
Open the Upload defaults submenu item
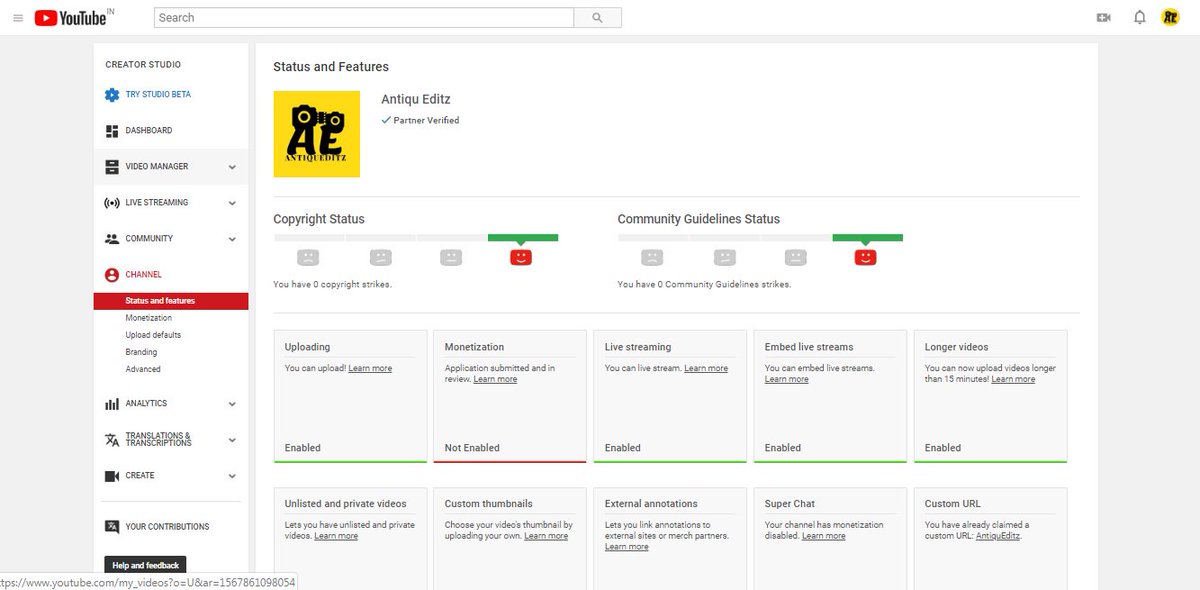pyautogui.click(x=153, y=335)
